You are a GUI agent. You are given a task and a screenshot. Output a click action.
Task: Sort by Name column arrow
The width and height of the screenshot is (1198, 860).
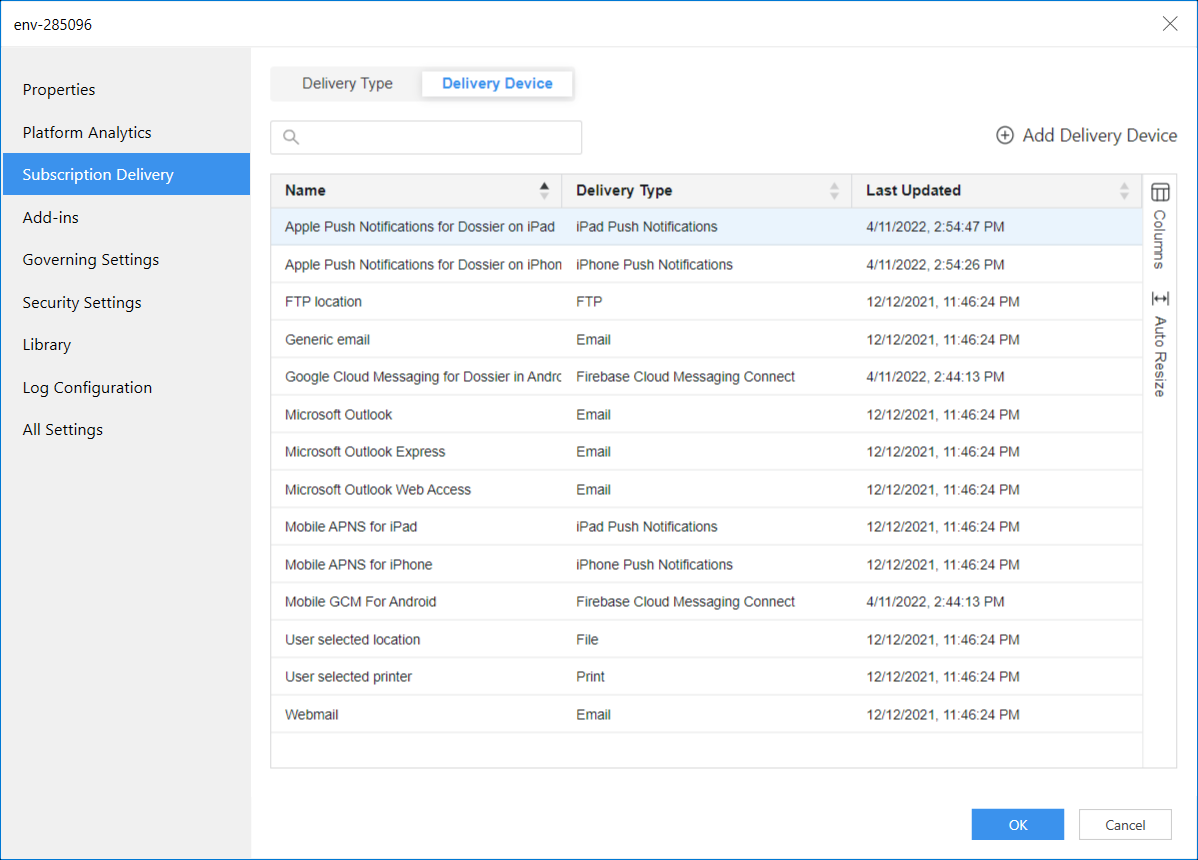[x=544, y=190]
